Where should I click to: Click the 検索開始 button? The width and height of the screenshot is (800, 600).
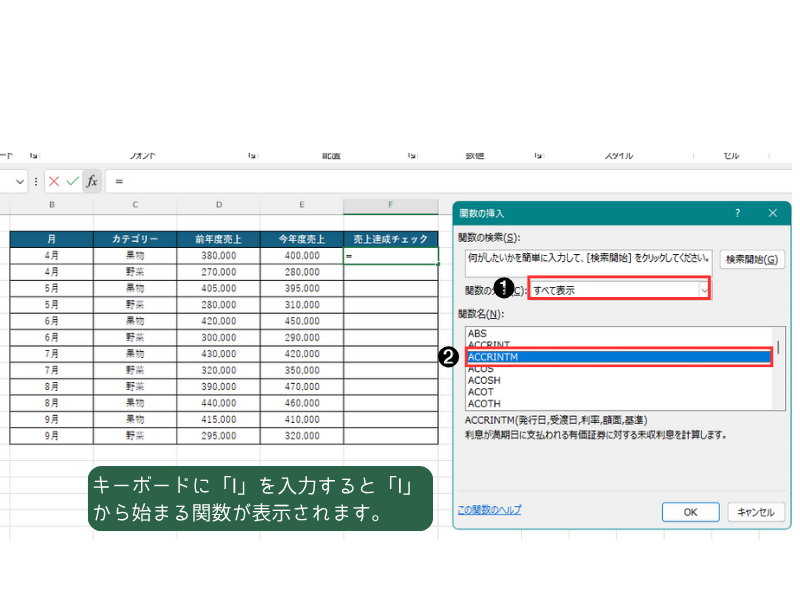pos(750,259)
